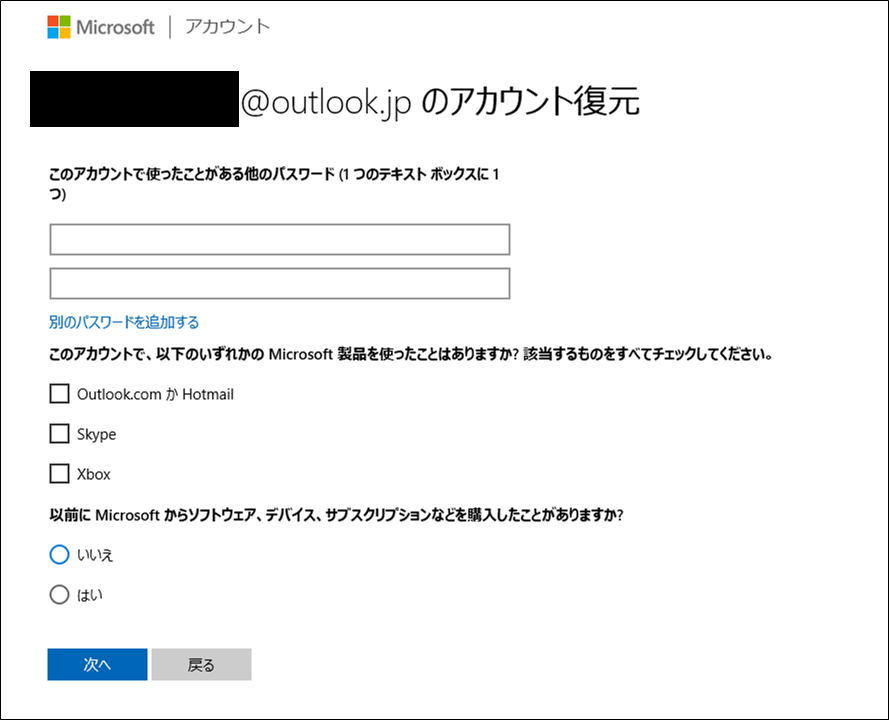Viewport: 889px width, 720px height.
Task: Check the Xbox checkbox
Action: pyautogui.click(x=60, y=473)
